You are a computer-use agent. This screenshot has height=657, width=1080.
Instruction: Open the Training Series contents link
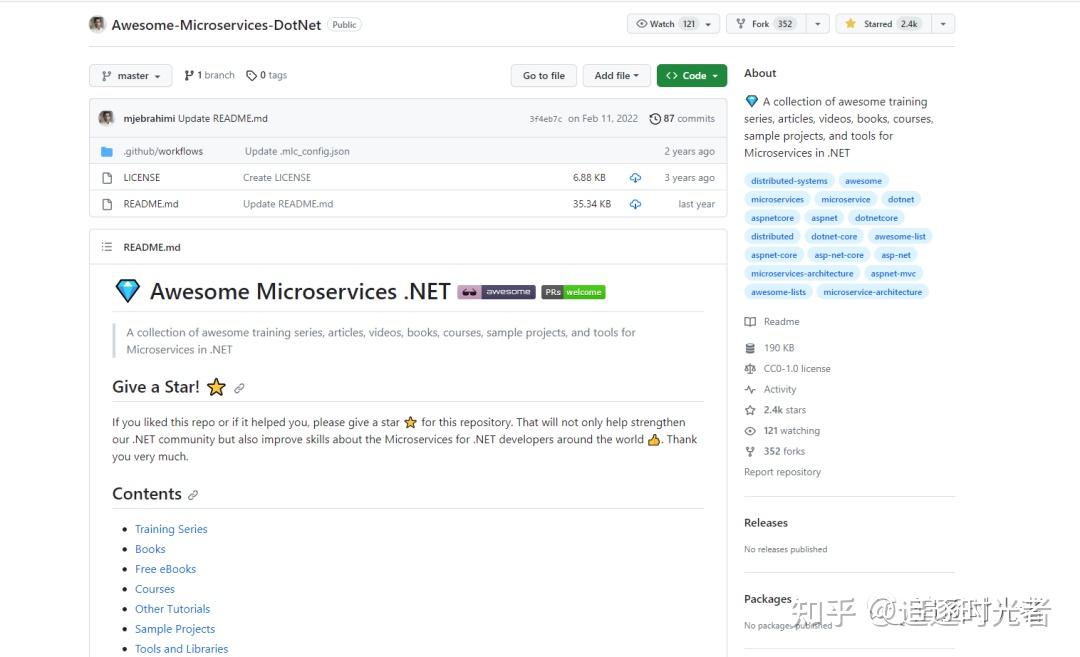point(171,529)
